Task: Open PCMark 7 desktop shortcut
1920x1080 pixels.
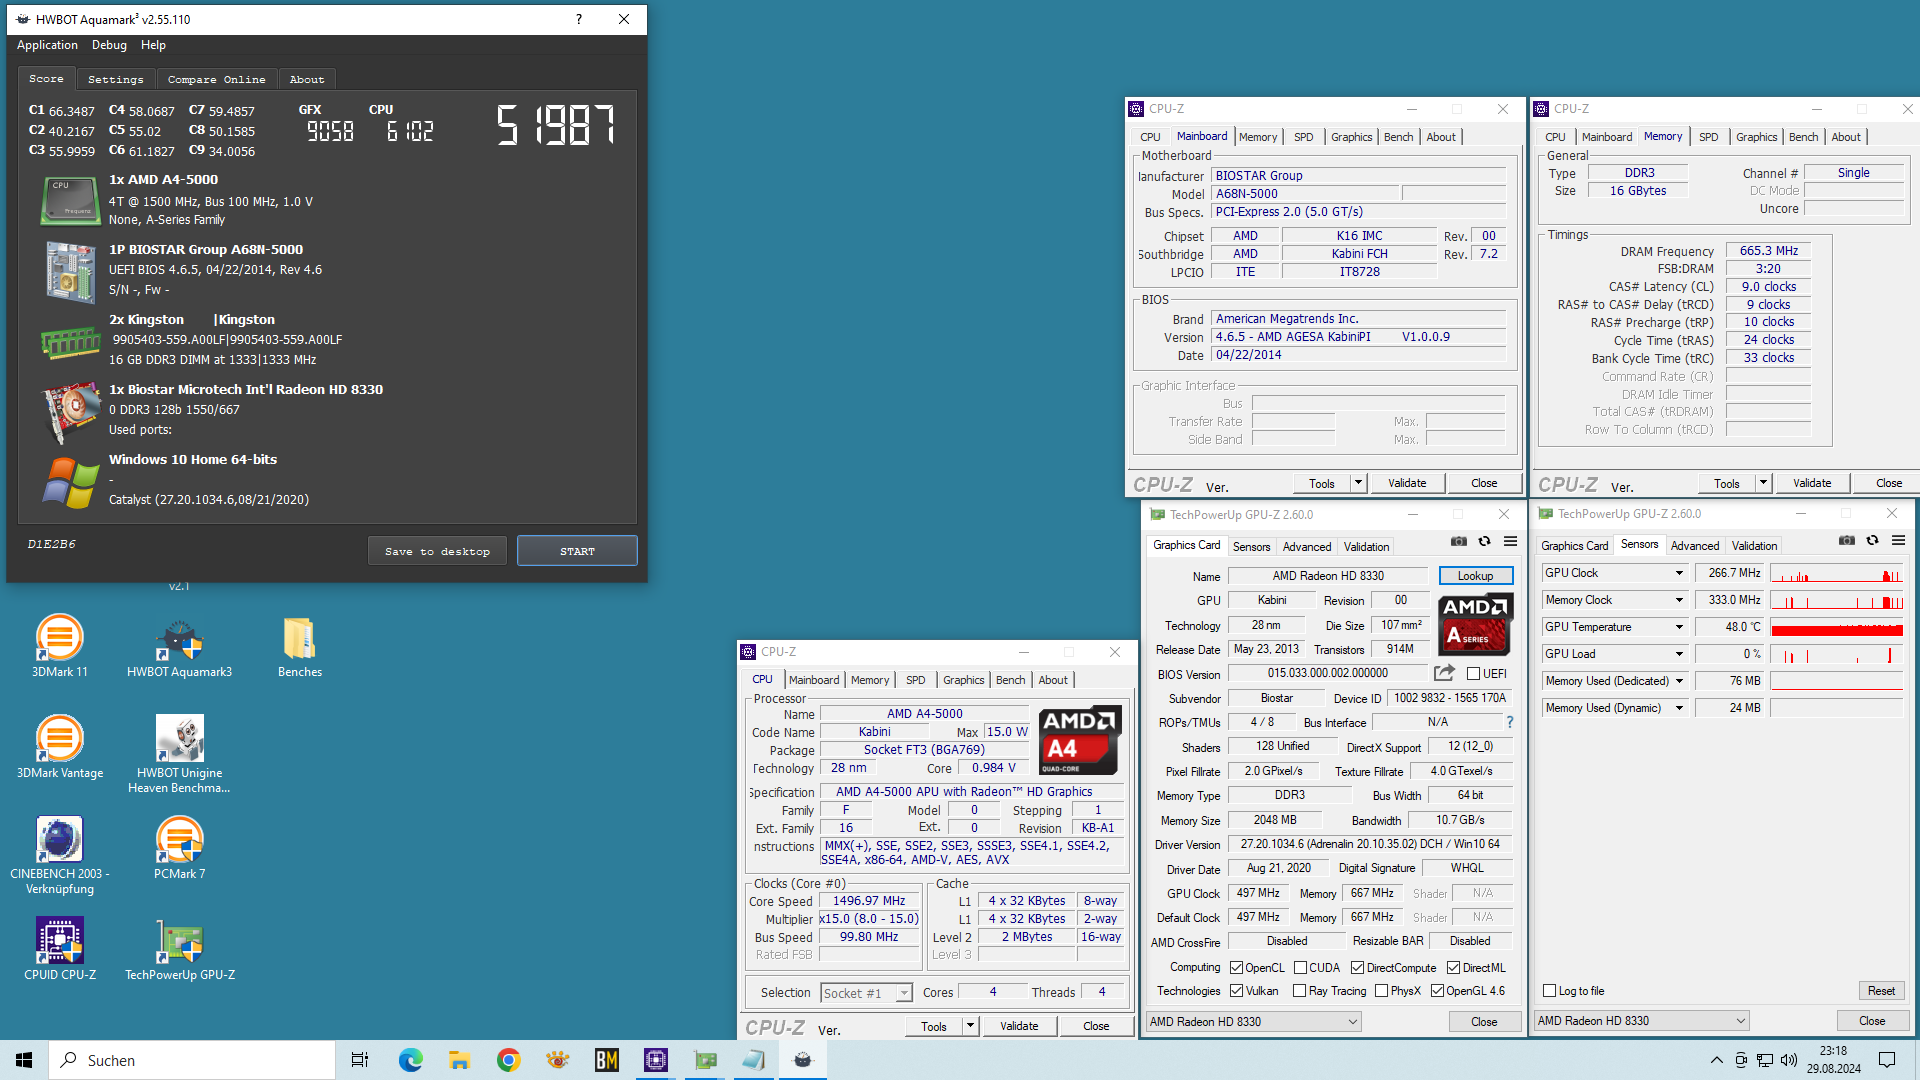Action: (179, 848)
